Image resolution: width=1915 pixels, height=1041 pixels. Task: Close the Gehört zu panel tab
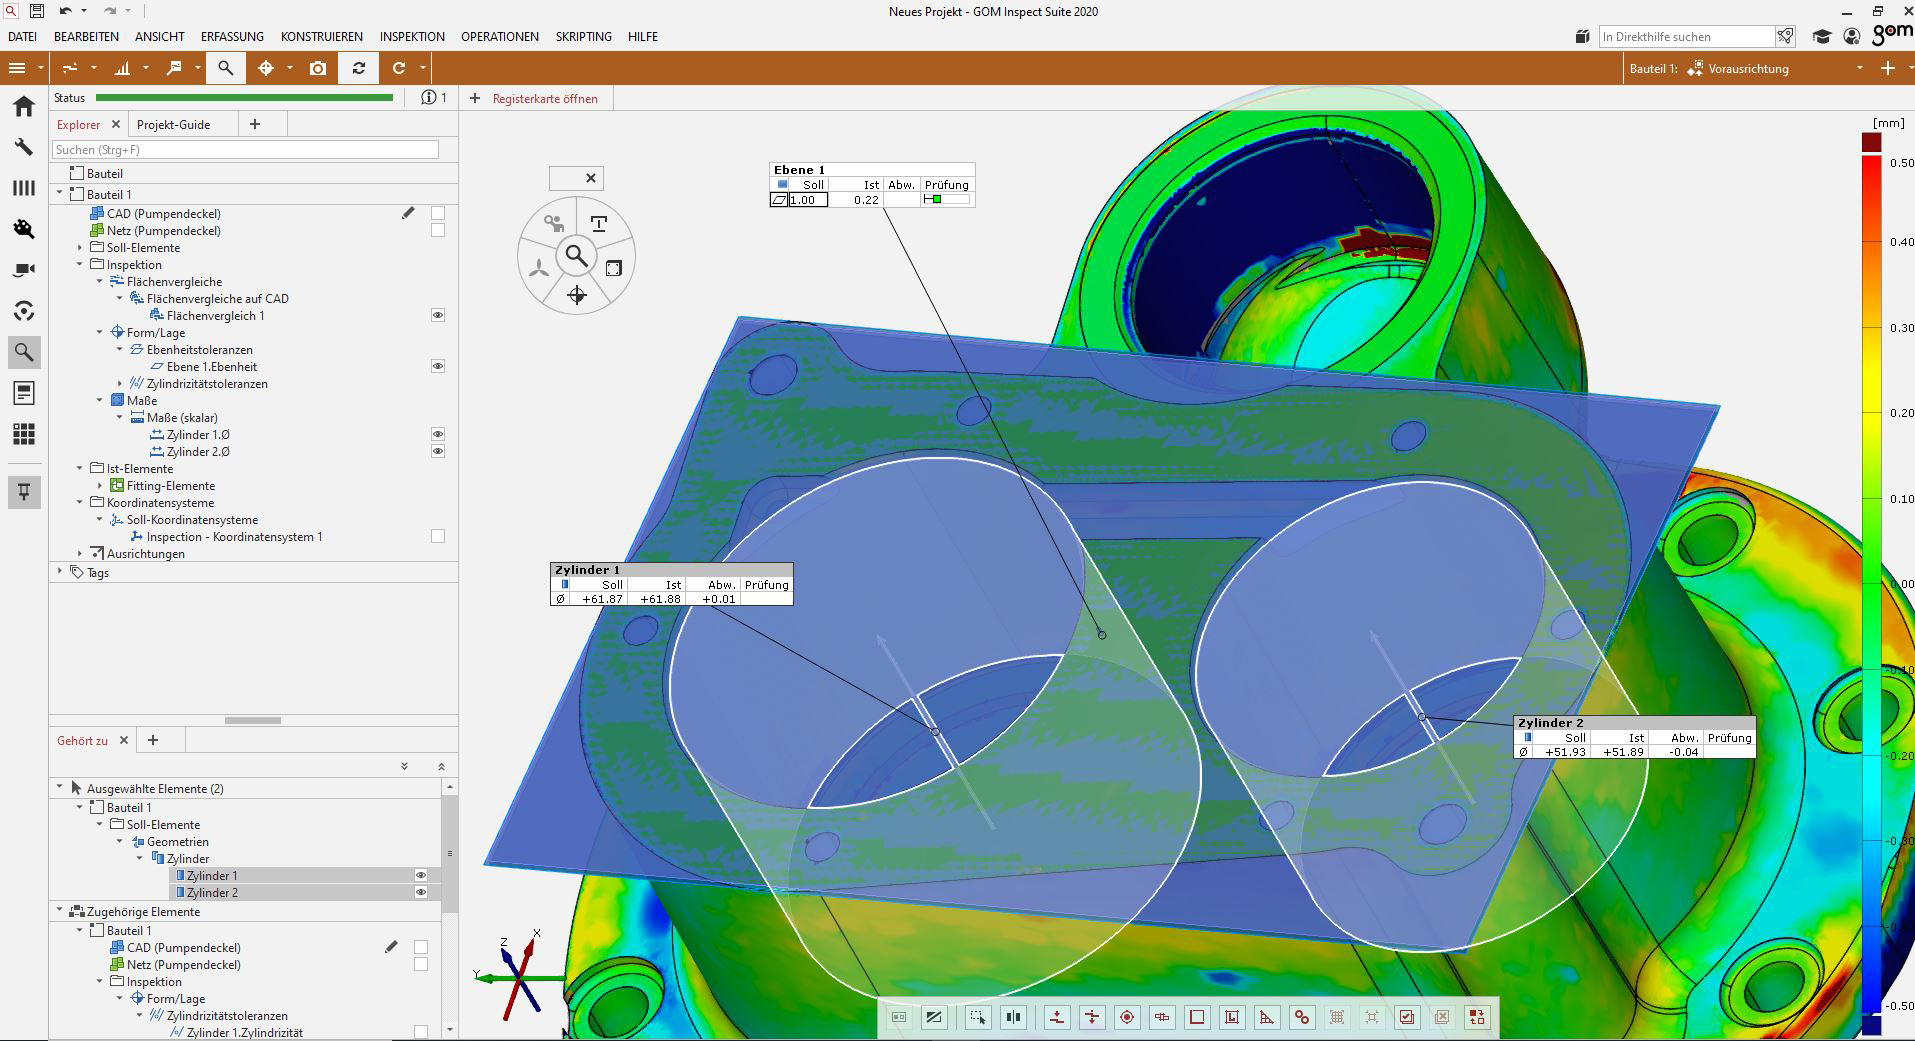coord(124,740)
